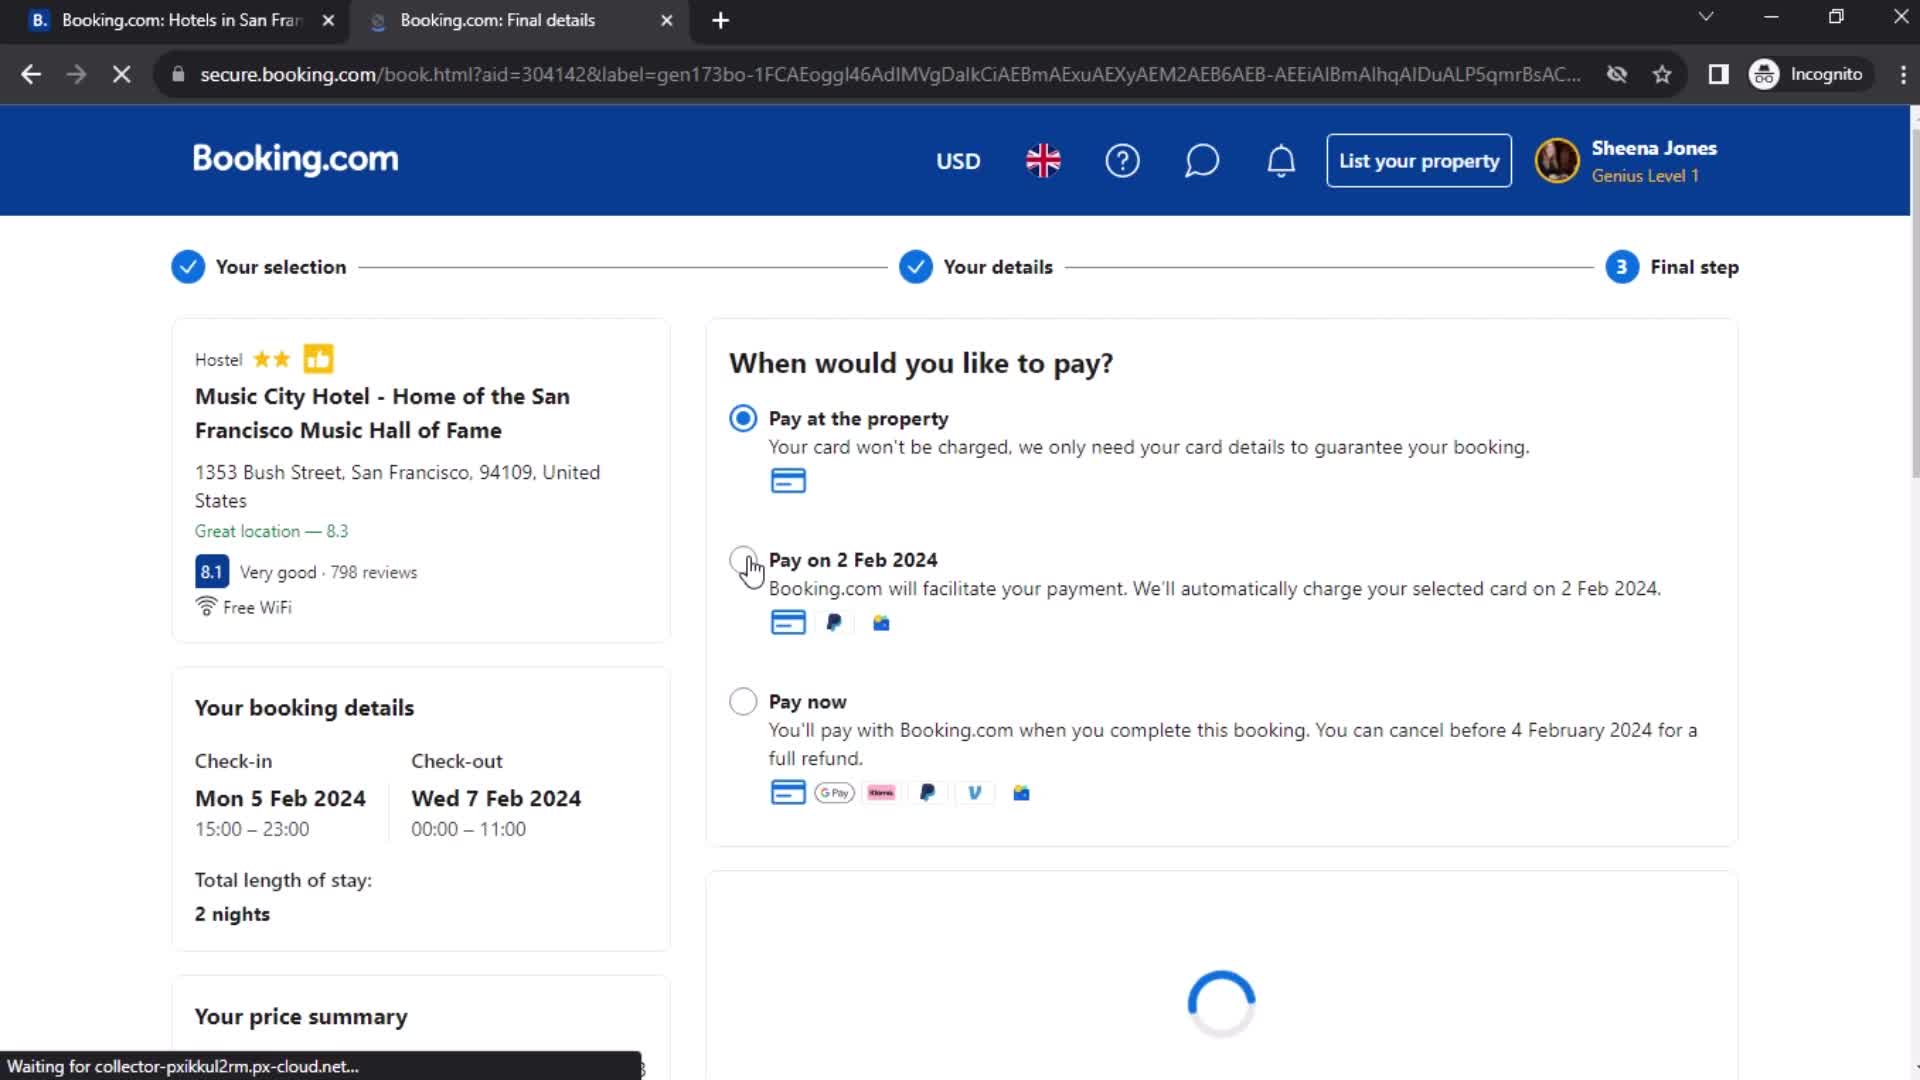The image size is (1920, 1080).
Task: Go back with the browser back arrow
Action: (x=31, y=74)
